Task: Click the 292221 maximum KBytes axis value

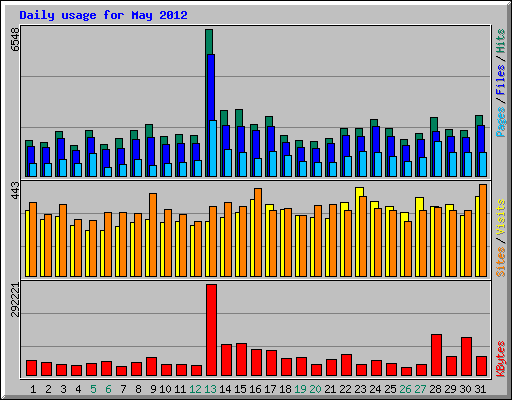Action: [x=15, y=300]
